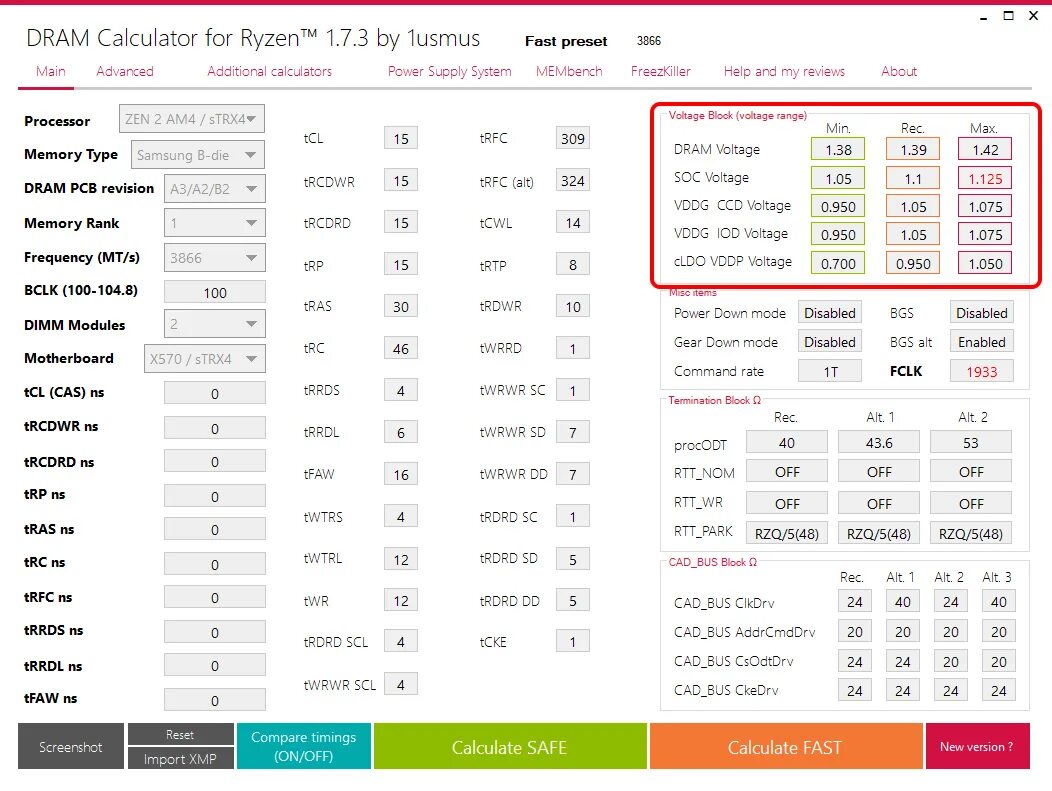Click the Calculate SAFE button
Screen dimensions: 1052x791
pyautogui.click(x=509, y=746)
